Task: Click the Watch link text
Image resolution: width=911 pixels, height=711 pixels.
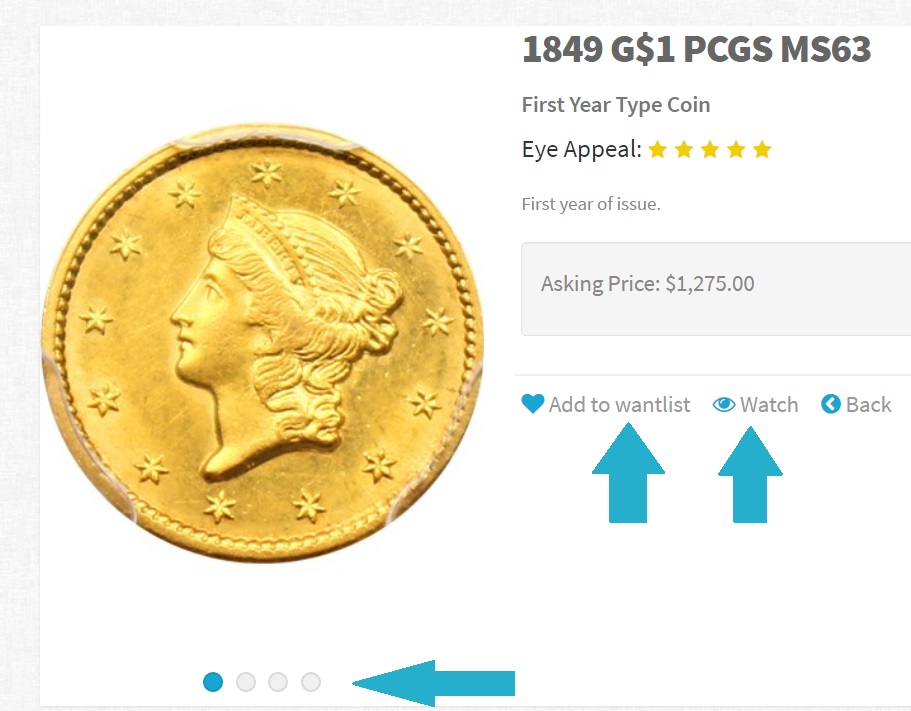Action: 769,404
